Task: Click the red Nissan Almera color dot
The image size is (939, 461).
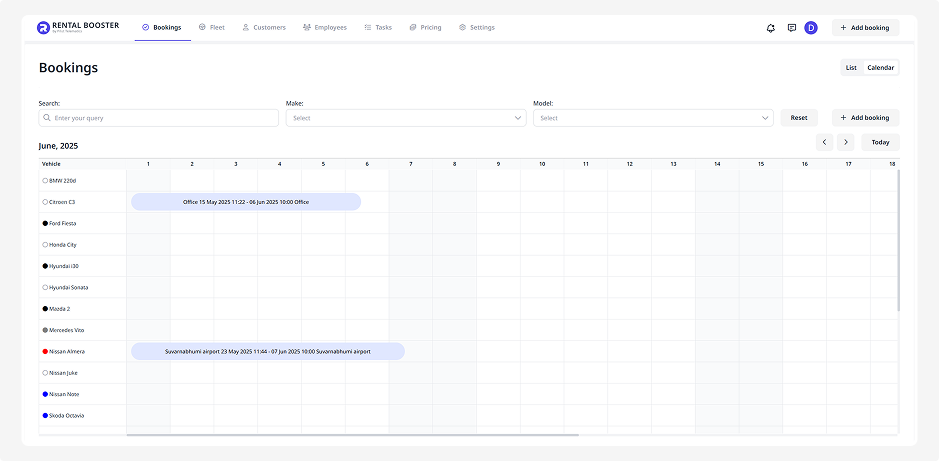Action: pyautogui.click(x=45, y=351)
